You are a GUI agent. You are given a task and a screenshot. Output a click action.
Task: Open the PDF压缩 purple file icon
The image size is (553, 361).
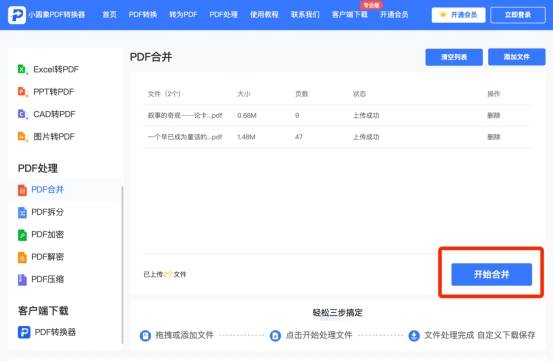coord(22,280)
